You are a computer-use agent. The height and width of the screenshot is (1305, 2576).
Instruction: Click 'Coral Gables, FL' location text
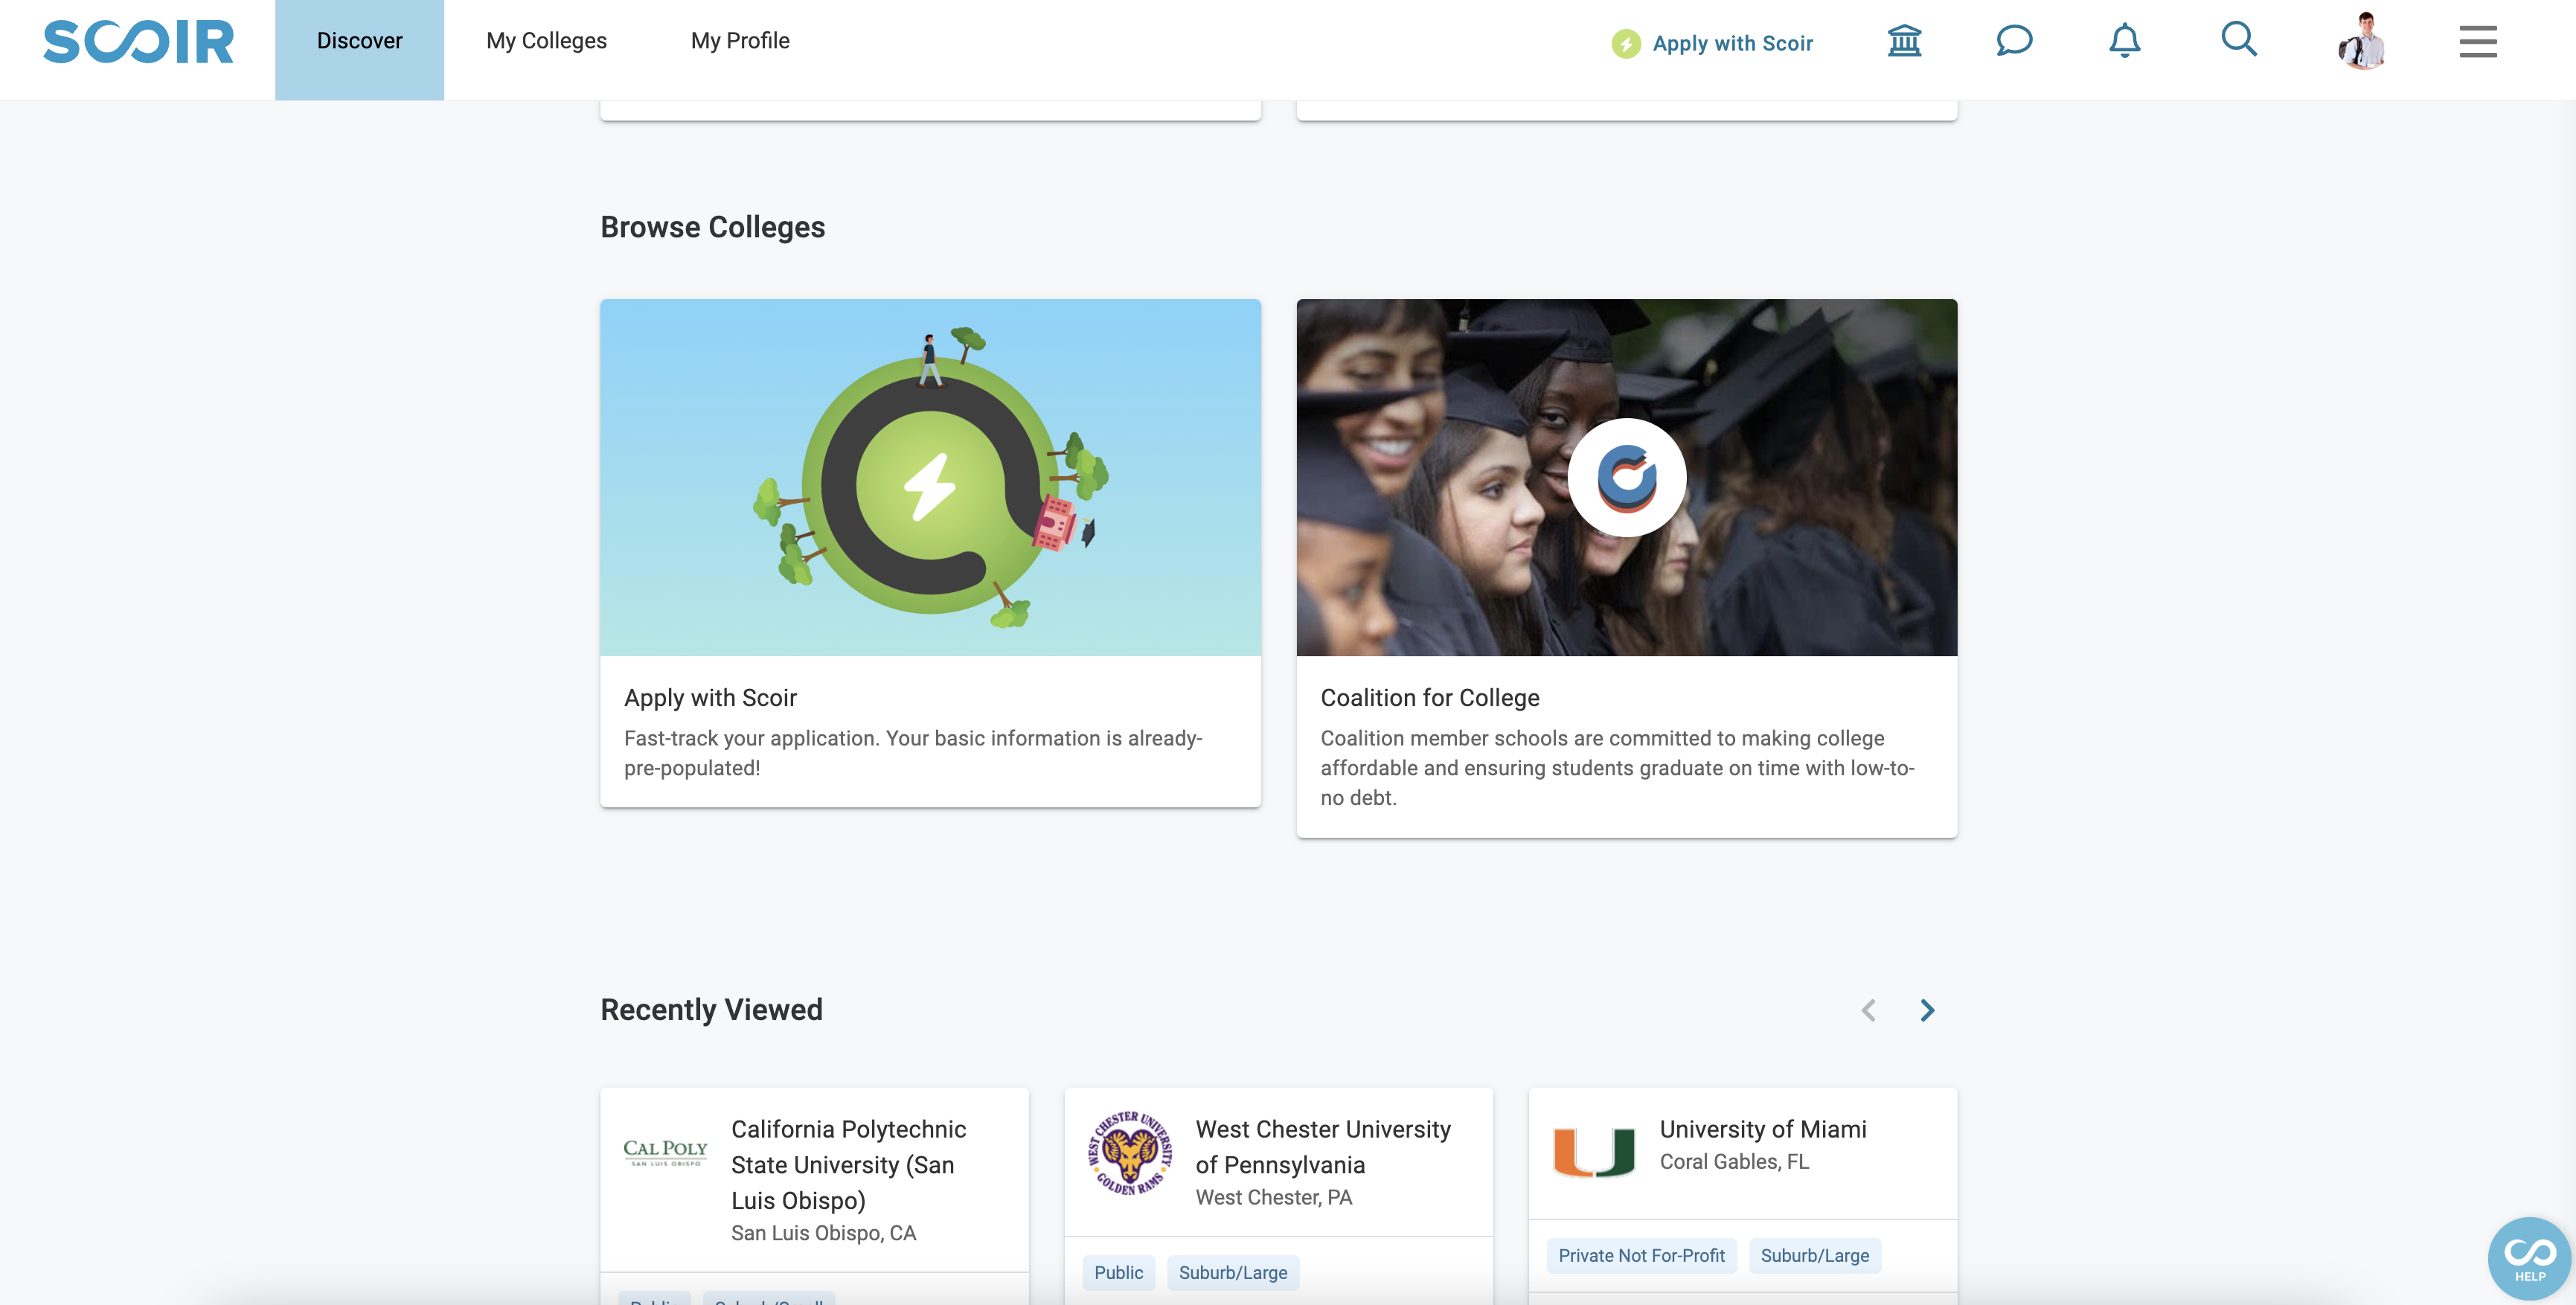coord(1734,1161)
